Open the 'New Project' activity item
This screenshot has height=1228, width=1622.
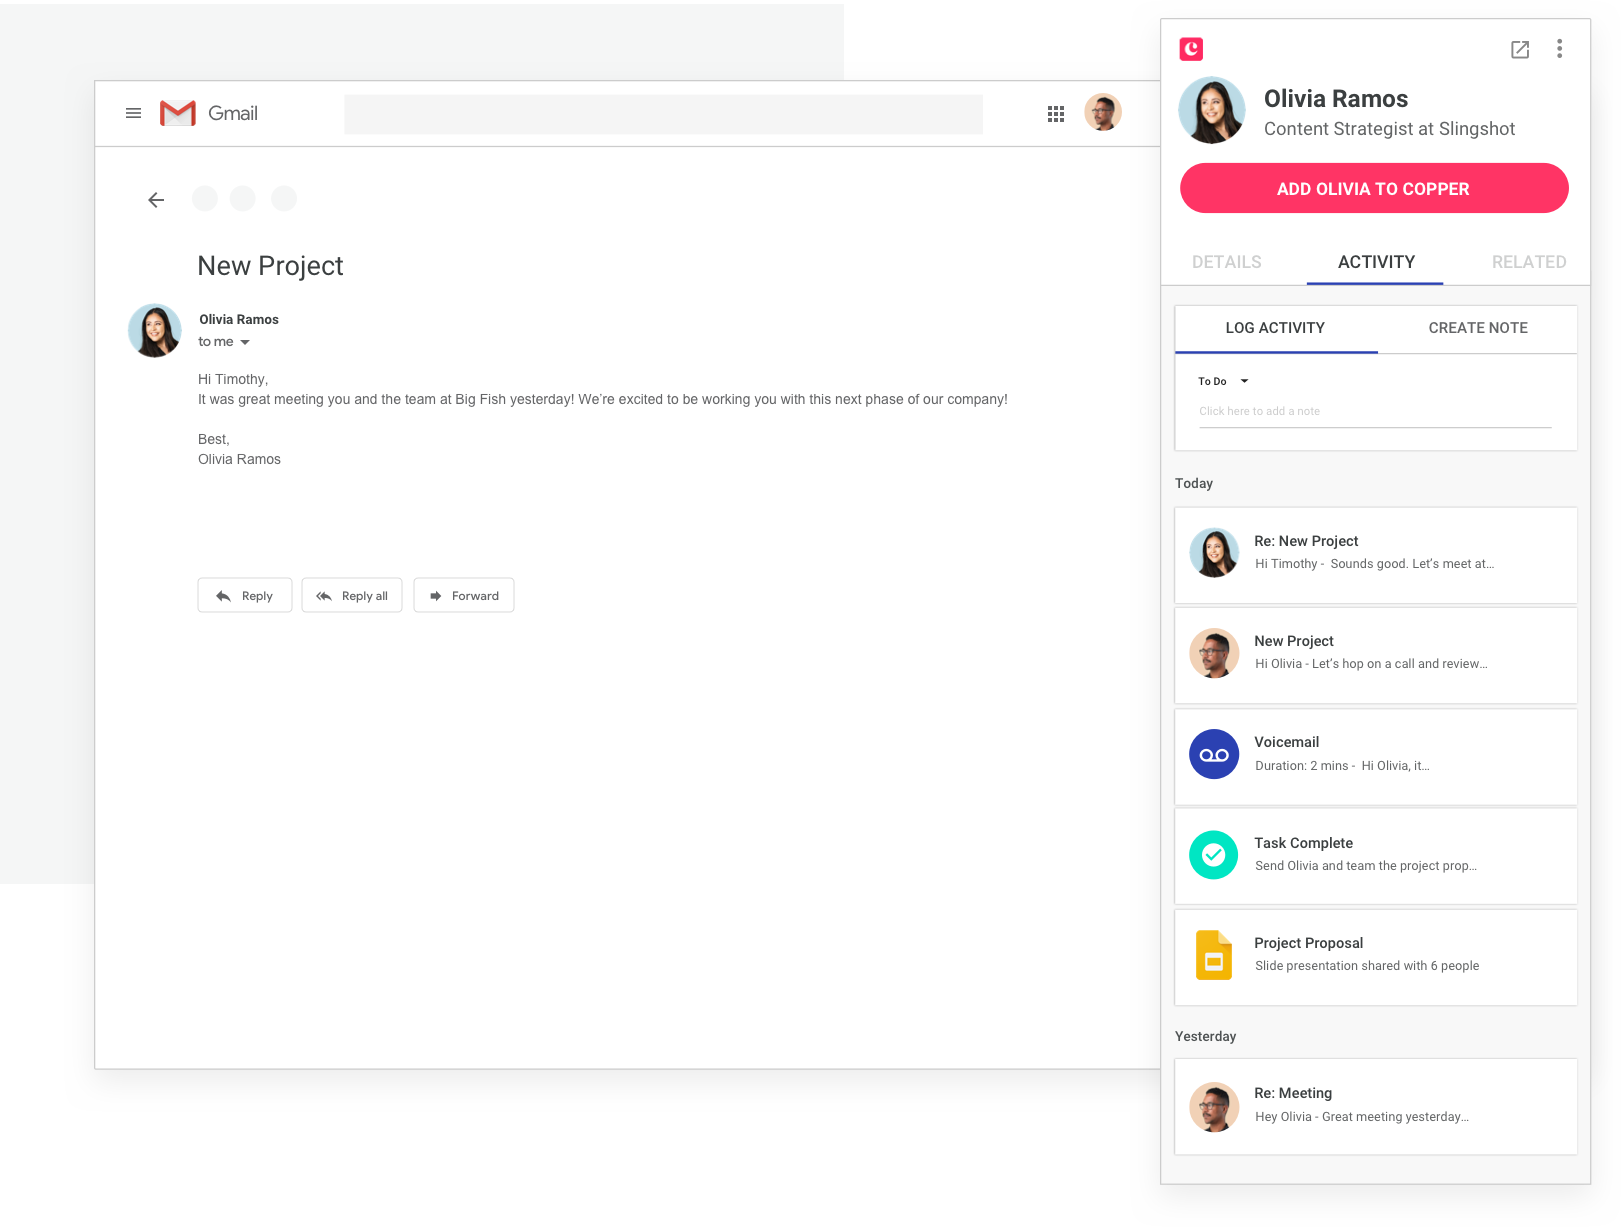(1376, 656)
